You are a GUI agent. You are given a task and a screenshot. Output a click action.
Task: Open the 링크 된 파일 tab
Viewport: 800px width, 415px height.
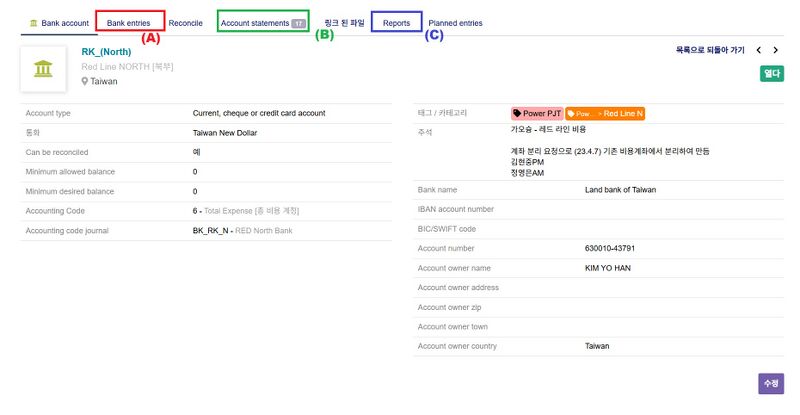pyautogui.click(x=344, y=23)
